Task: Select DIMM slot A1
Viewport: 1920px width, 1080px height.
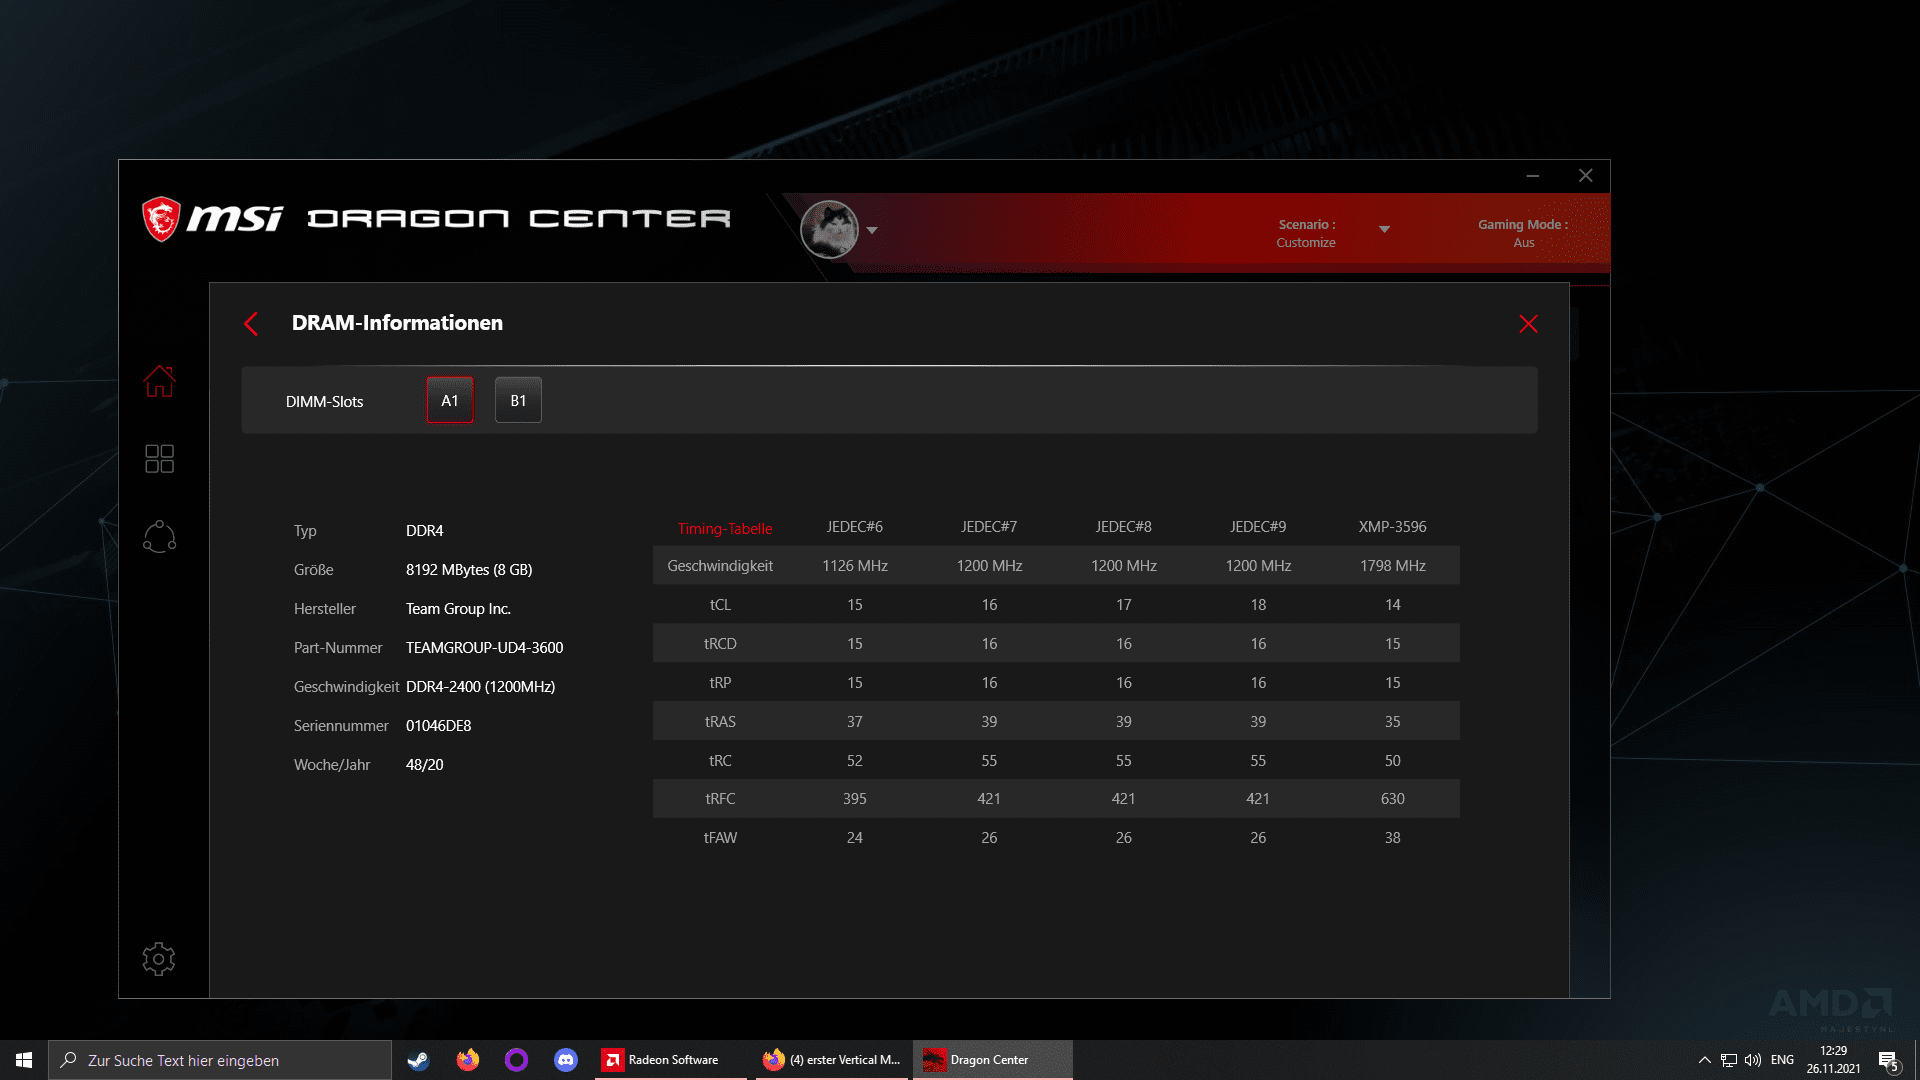Action: pos(450,400)
